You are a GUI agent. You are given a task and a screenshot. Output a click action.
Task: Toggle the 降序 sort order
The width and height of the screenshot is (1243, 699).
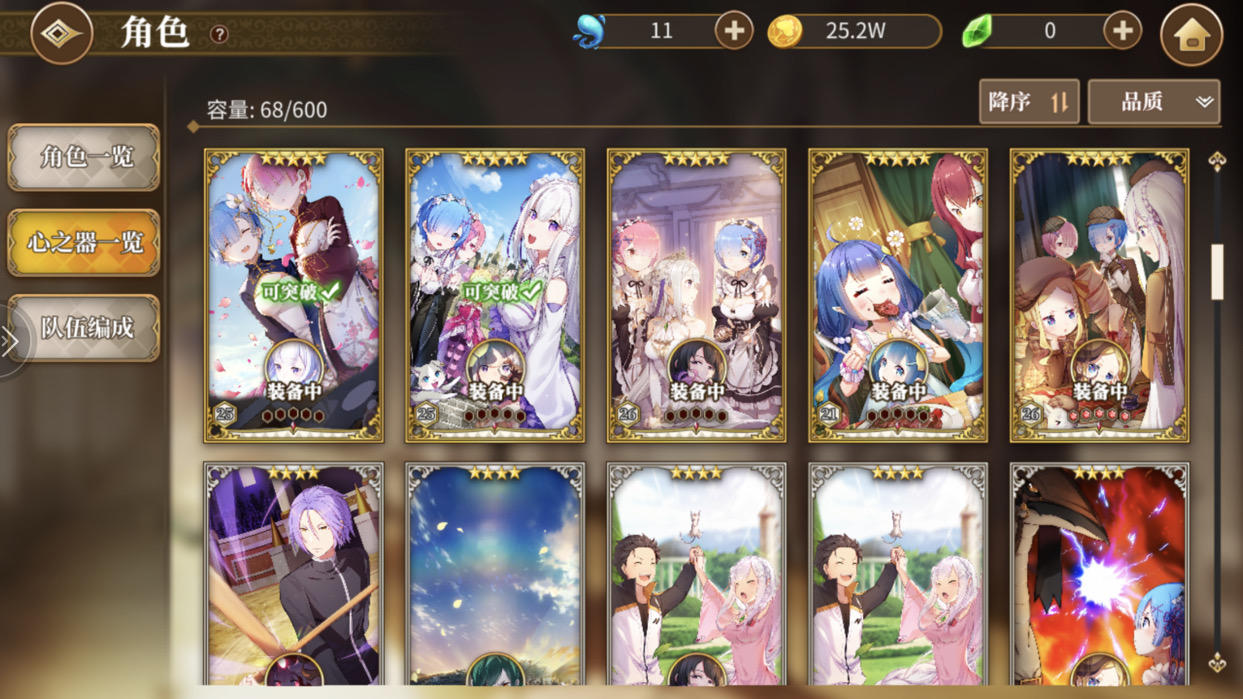click(x=1029, y=101)
